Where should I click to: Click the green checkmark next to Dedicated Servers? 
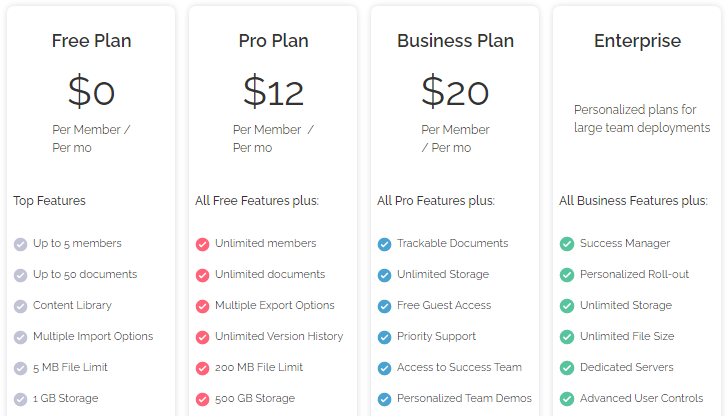[567, 368]
